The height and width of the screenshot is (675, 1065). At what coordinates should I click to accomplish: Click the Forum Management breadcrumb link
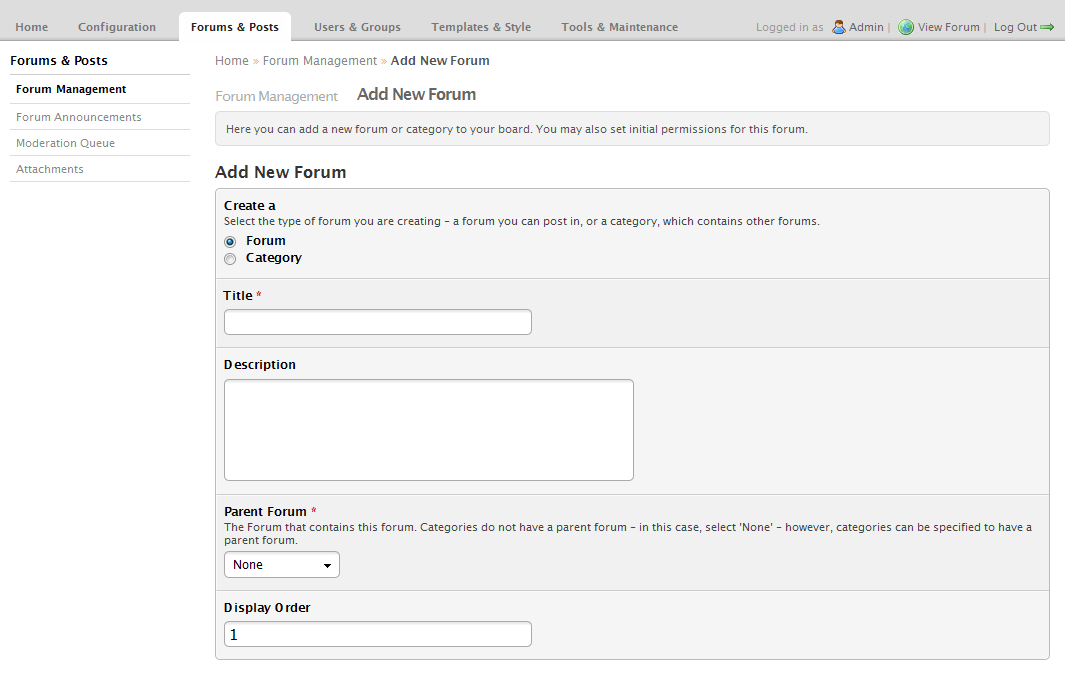tap(320, 60)
